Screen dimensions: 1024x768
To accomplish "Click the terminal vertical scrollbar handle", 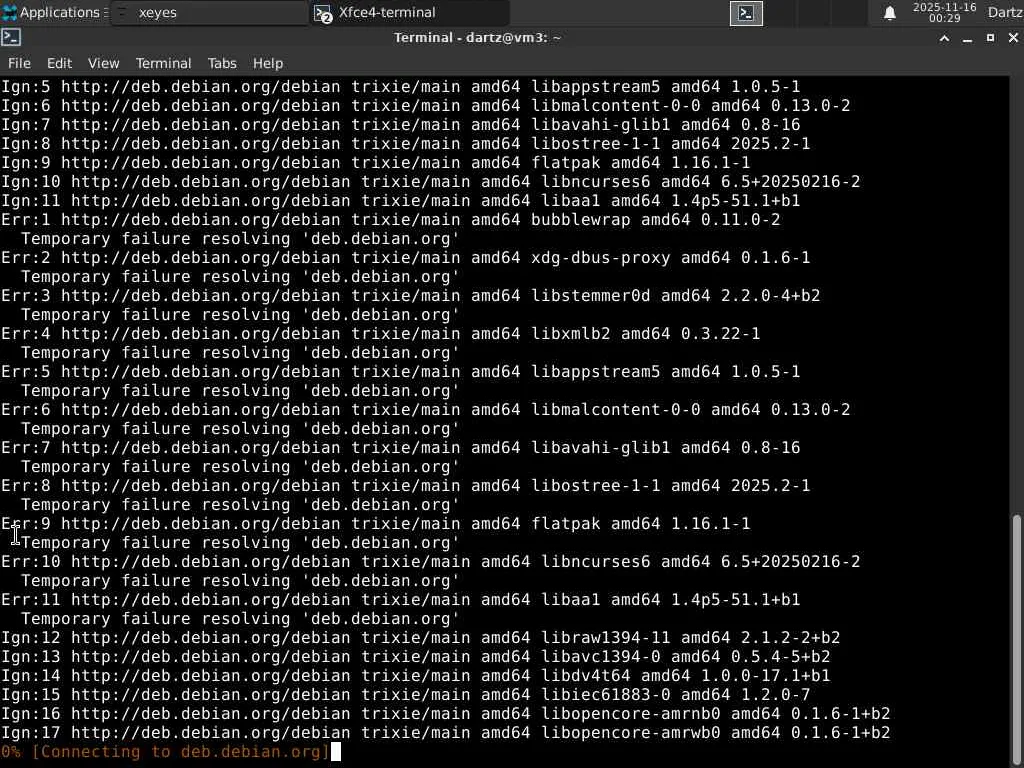I will pyautogui.click(x=1016, y=640).
